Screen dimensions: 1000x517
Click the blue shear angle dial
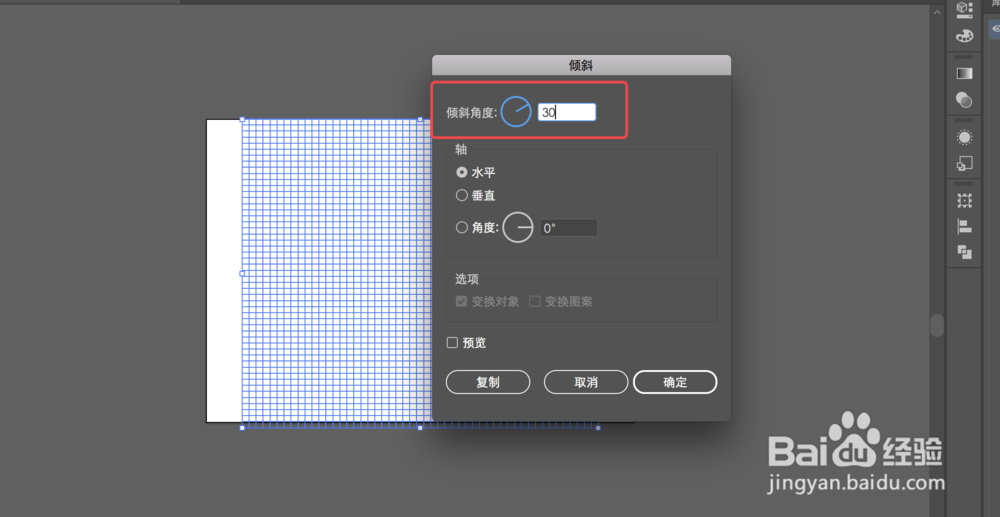[516, 112]
